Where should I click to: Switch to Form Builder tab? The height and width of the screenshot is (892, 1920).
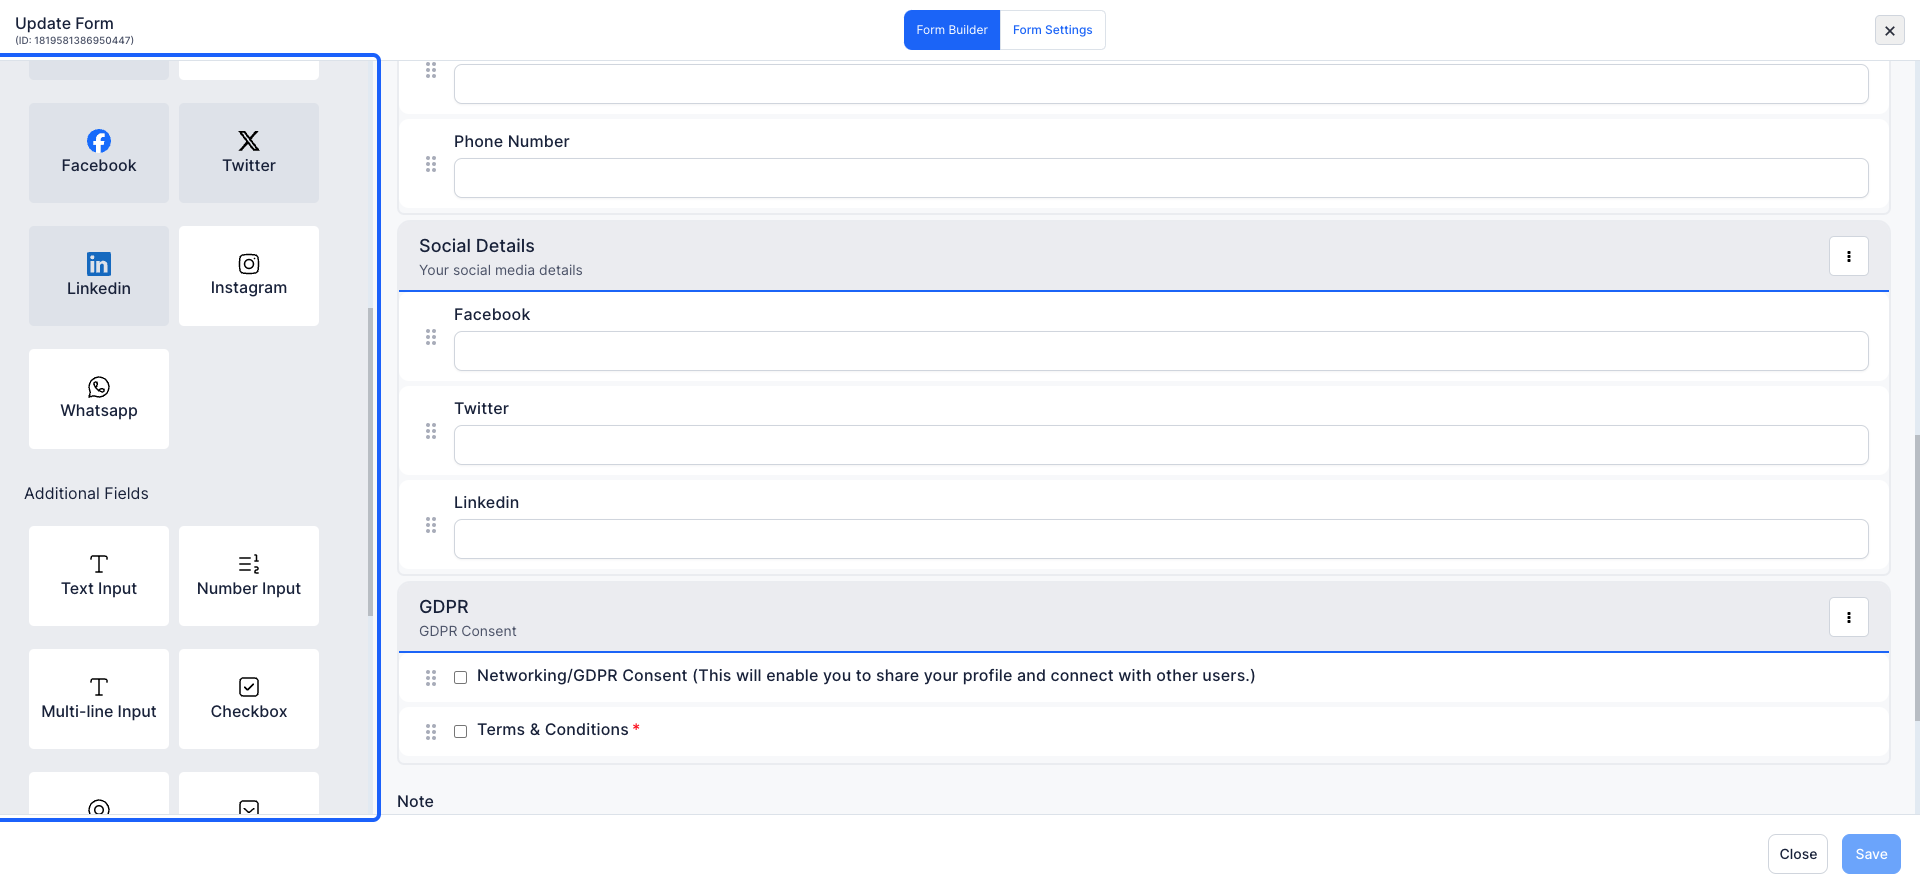(952, 30)
